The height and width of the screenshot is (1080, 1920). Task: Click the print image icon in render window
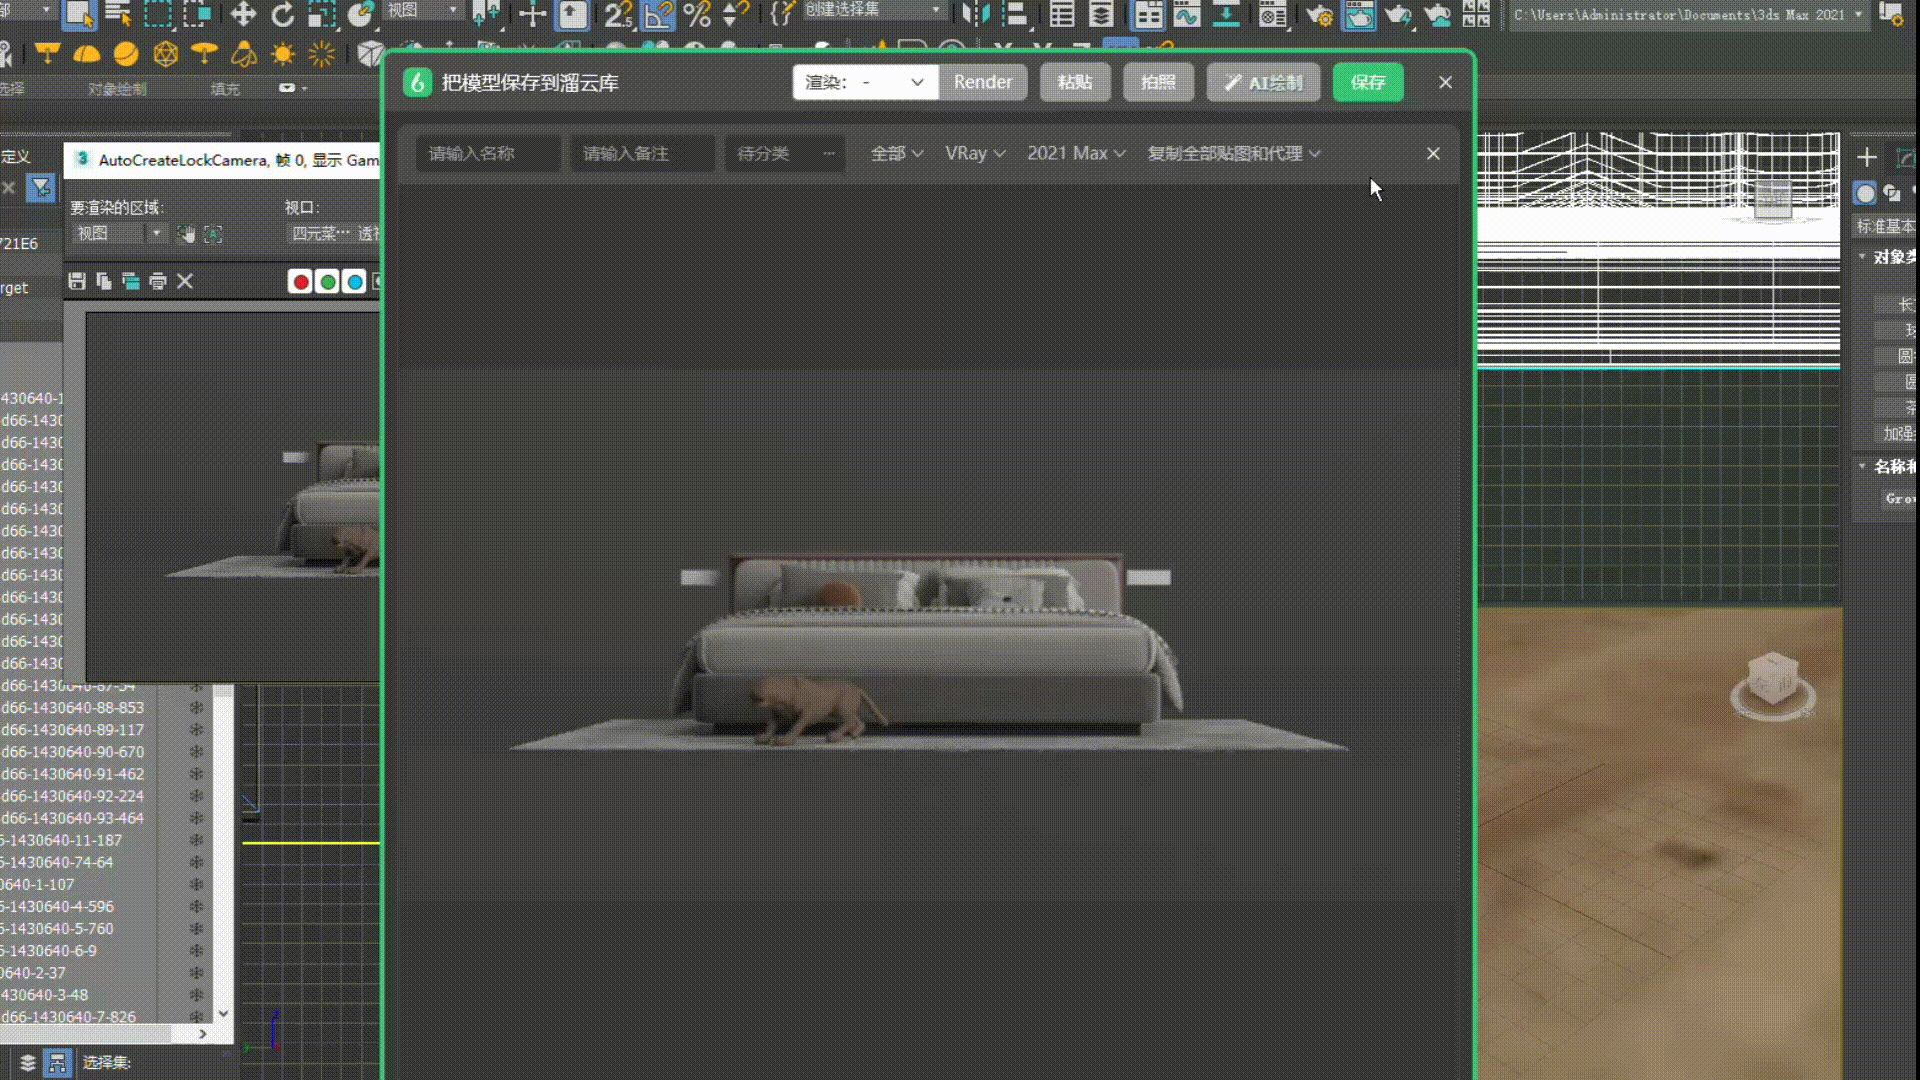(157, 281)
